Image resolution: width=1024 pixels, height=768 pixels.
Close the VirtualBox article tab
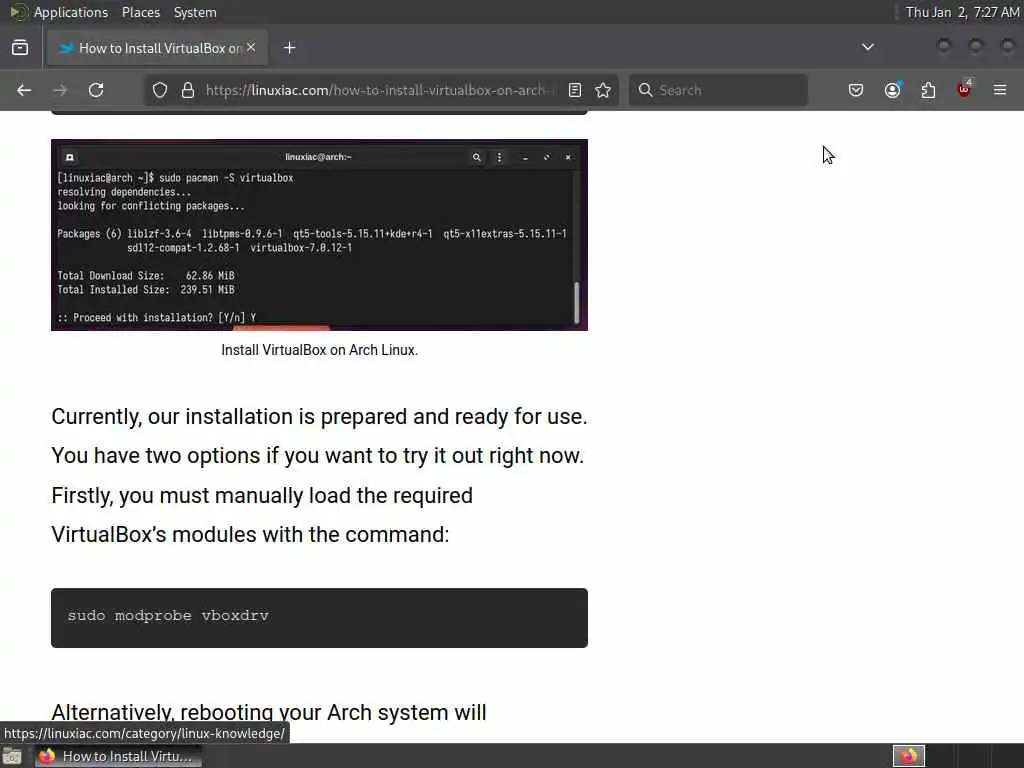point(251,48)
